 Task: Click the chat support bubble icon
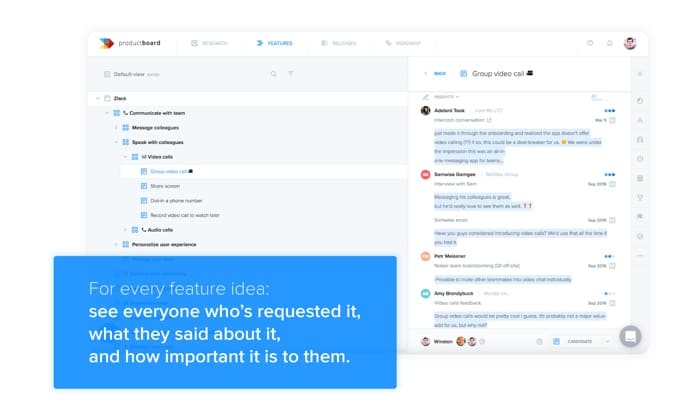(630, 337)
